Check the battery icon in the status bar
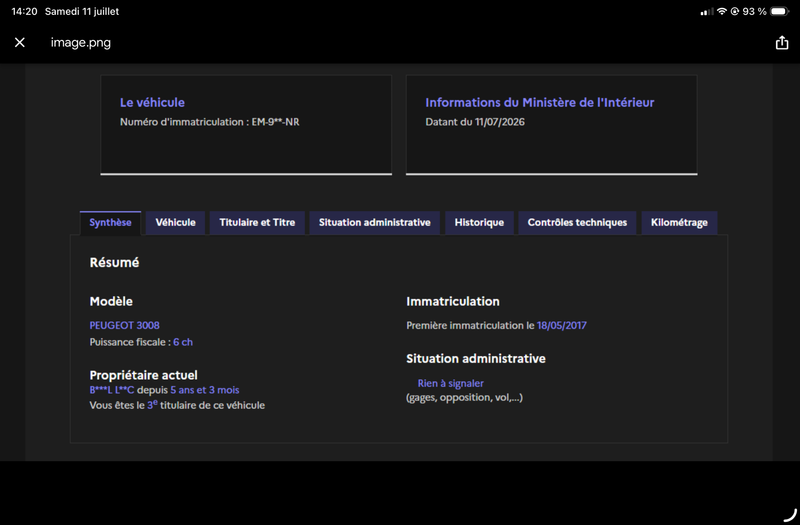This screenshot has height=525, width=800. pyautogui.click(x=780, y=11)
